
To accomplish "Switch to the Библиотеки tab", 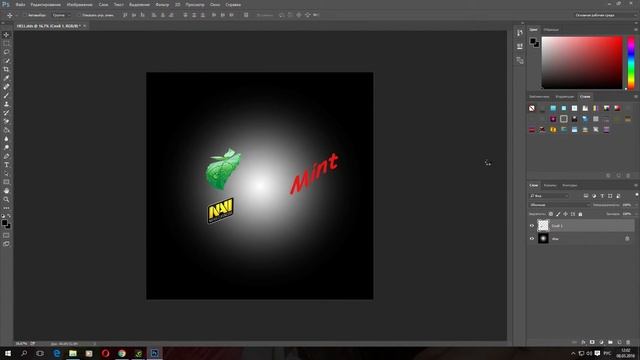I will [x=539, y=97].
